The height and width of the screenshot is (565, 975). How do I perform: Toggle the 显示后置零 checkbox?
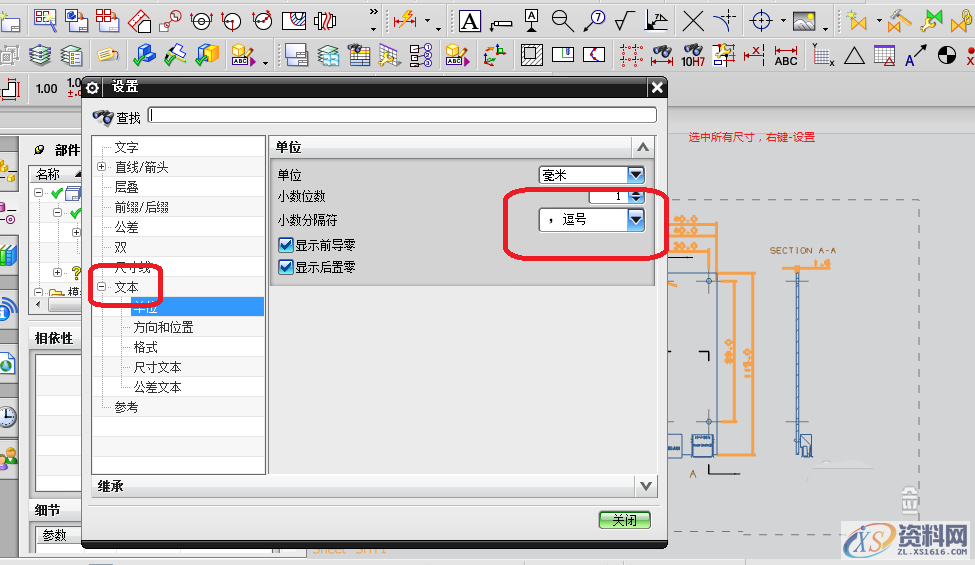285,267
